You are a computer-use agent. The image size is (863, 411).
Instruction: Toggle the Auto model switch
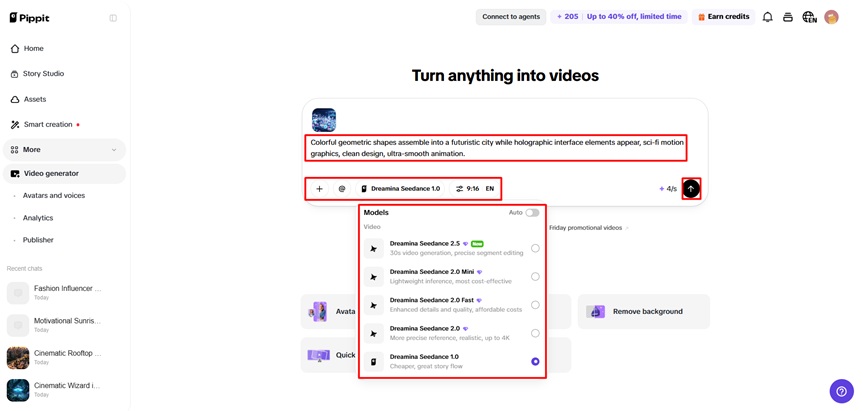pyautogui.click(x=532, y=212)
